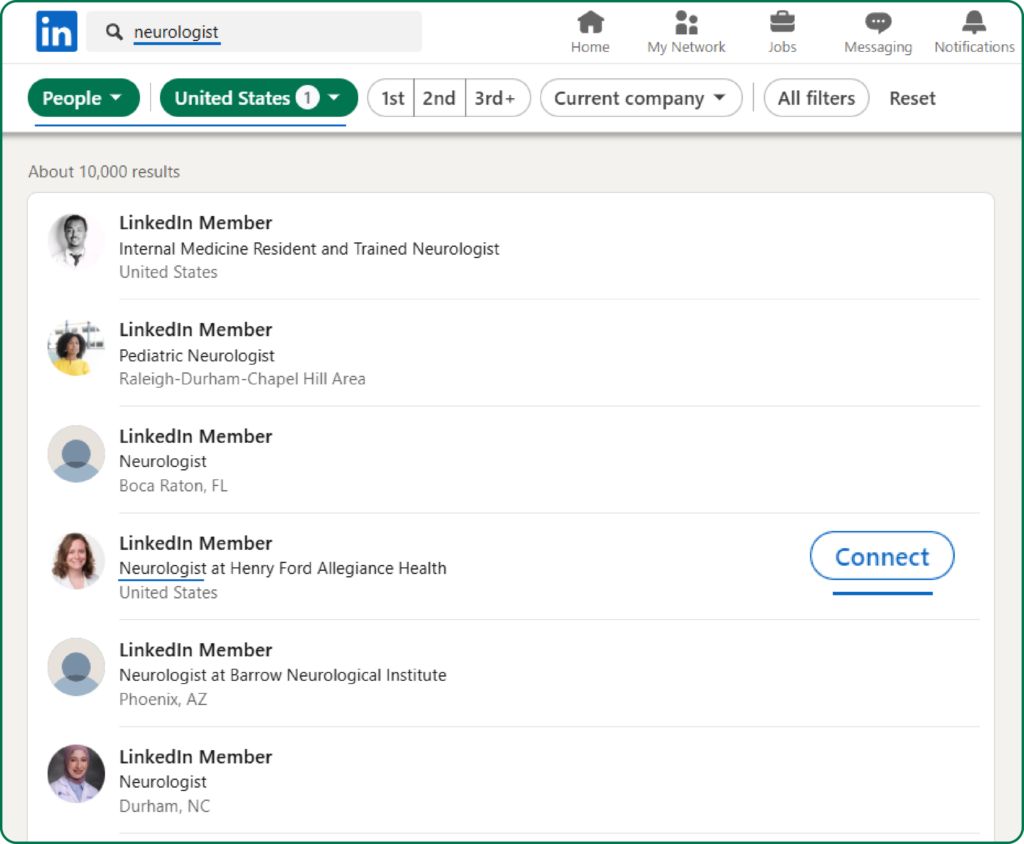Screen dimensions: 1024x844
Task: Click the LinkedIn logo icon
Action: (56, 31)
